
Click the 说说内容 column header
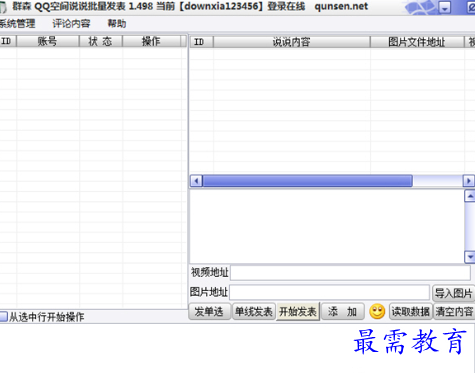click(292, 42)
